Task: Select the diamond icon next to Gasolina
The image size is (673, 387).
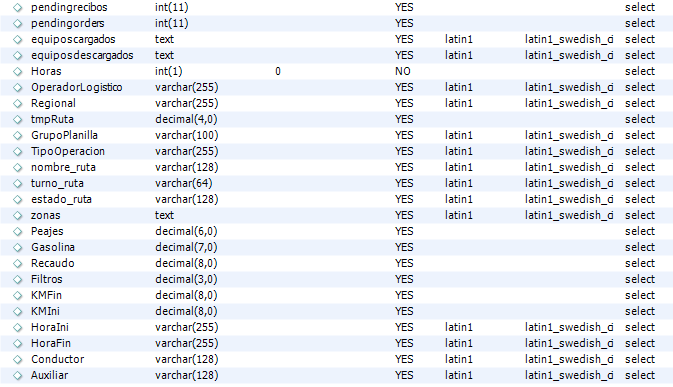Action: click(18, 248)
